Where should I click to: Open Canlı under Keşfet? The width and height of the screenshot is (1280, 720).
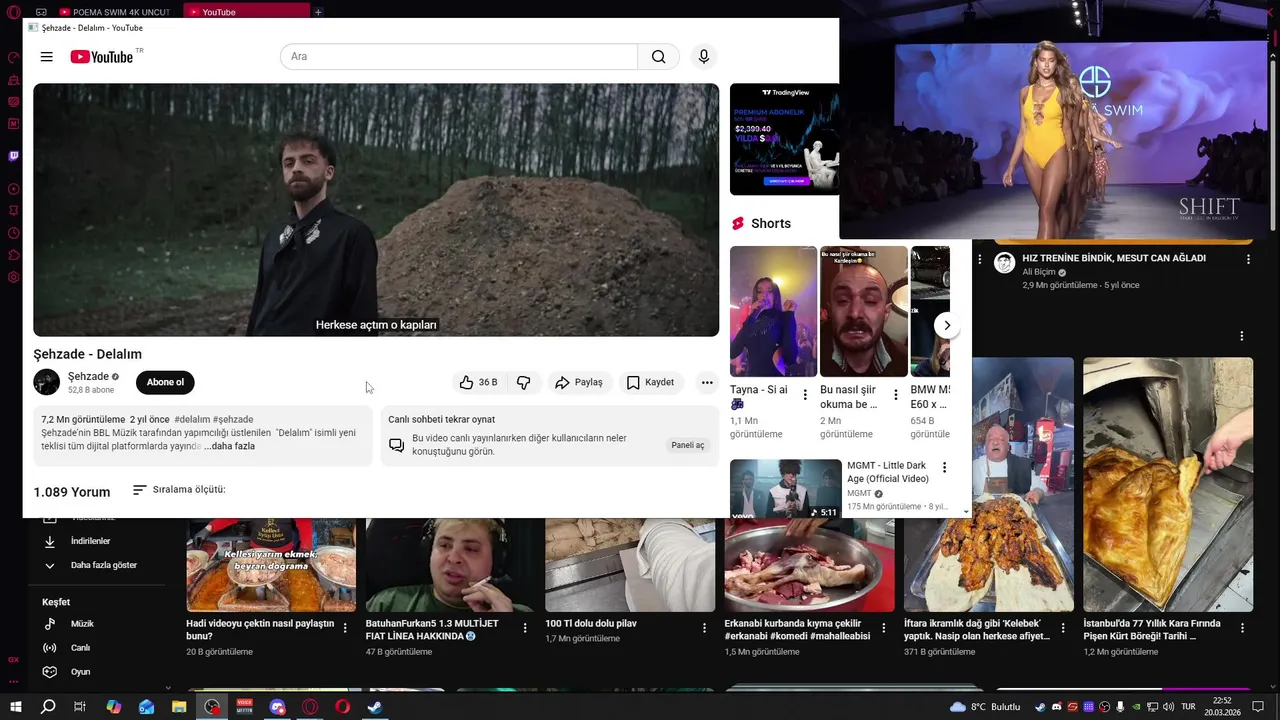click(x=80, y=648)
